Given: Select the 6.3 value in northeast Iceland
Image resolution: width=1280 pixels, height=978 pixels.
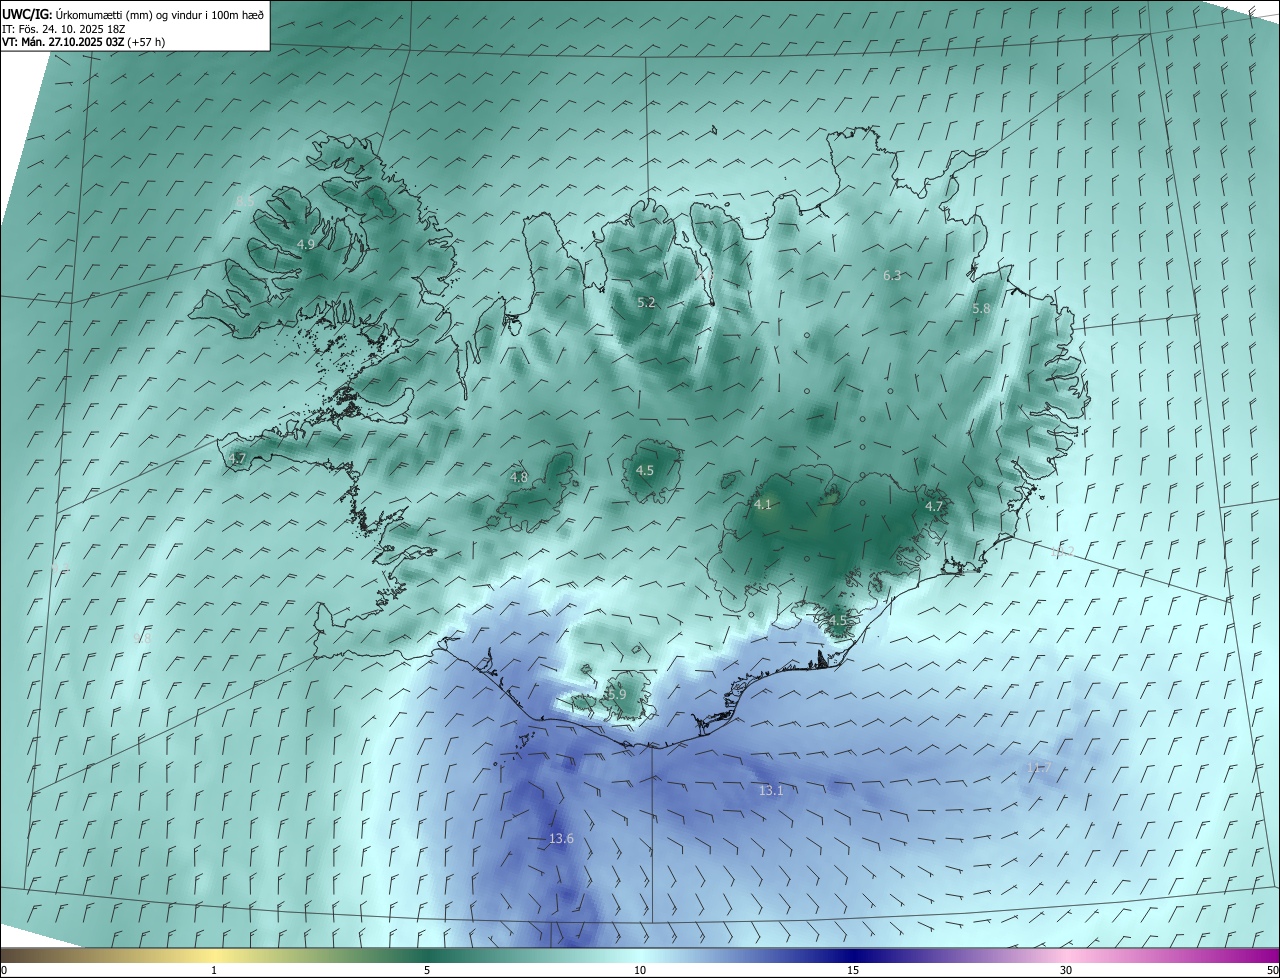Looking at the screenshot, I should (x=892, y=275).
